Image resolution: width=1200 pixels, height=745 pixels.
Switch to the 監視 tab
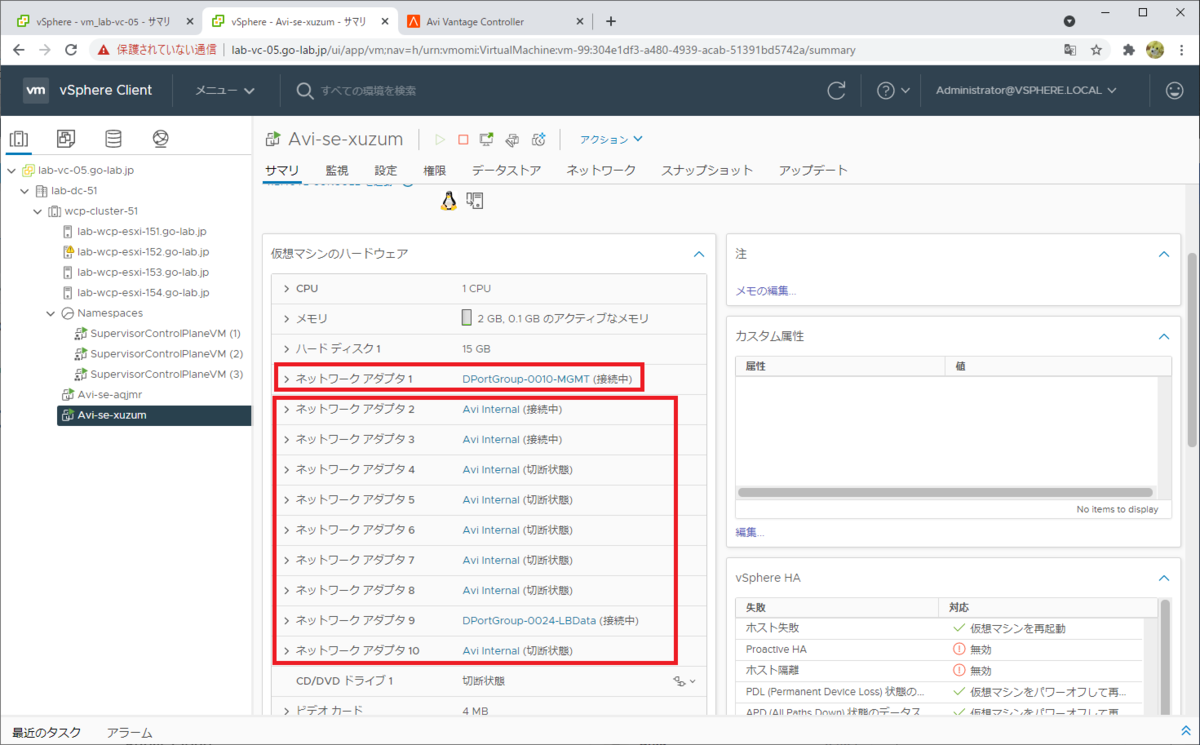[x=337, y=170]
